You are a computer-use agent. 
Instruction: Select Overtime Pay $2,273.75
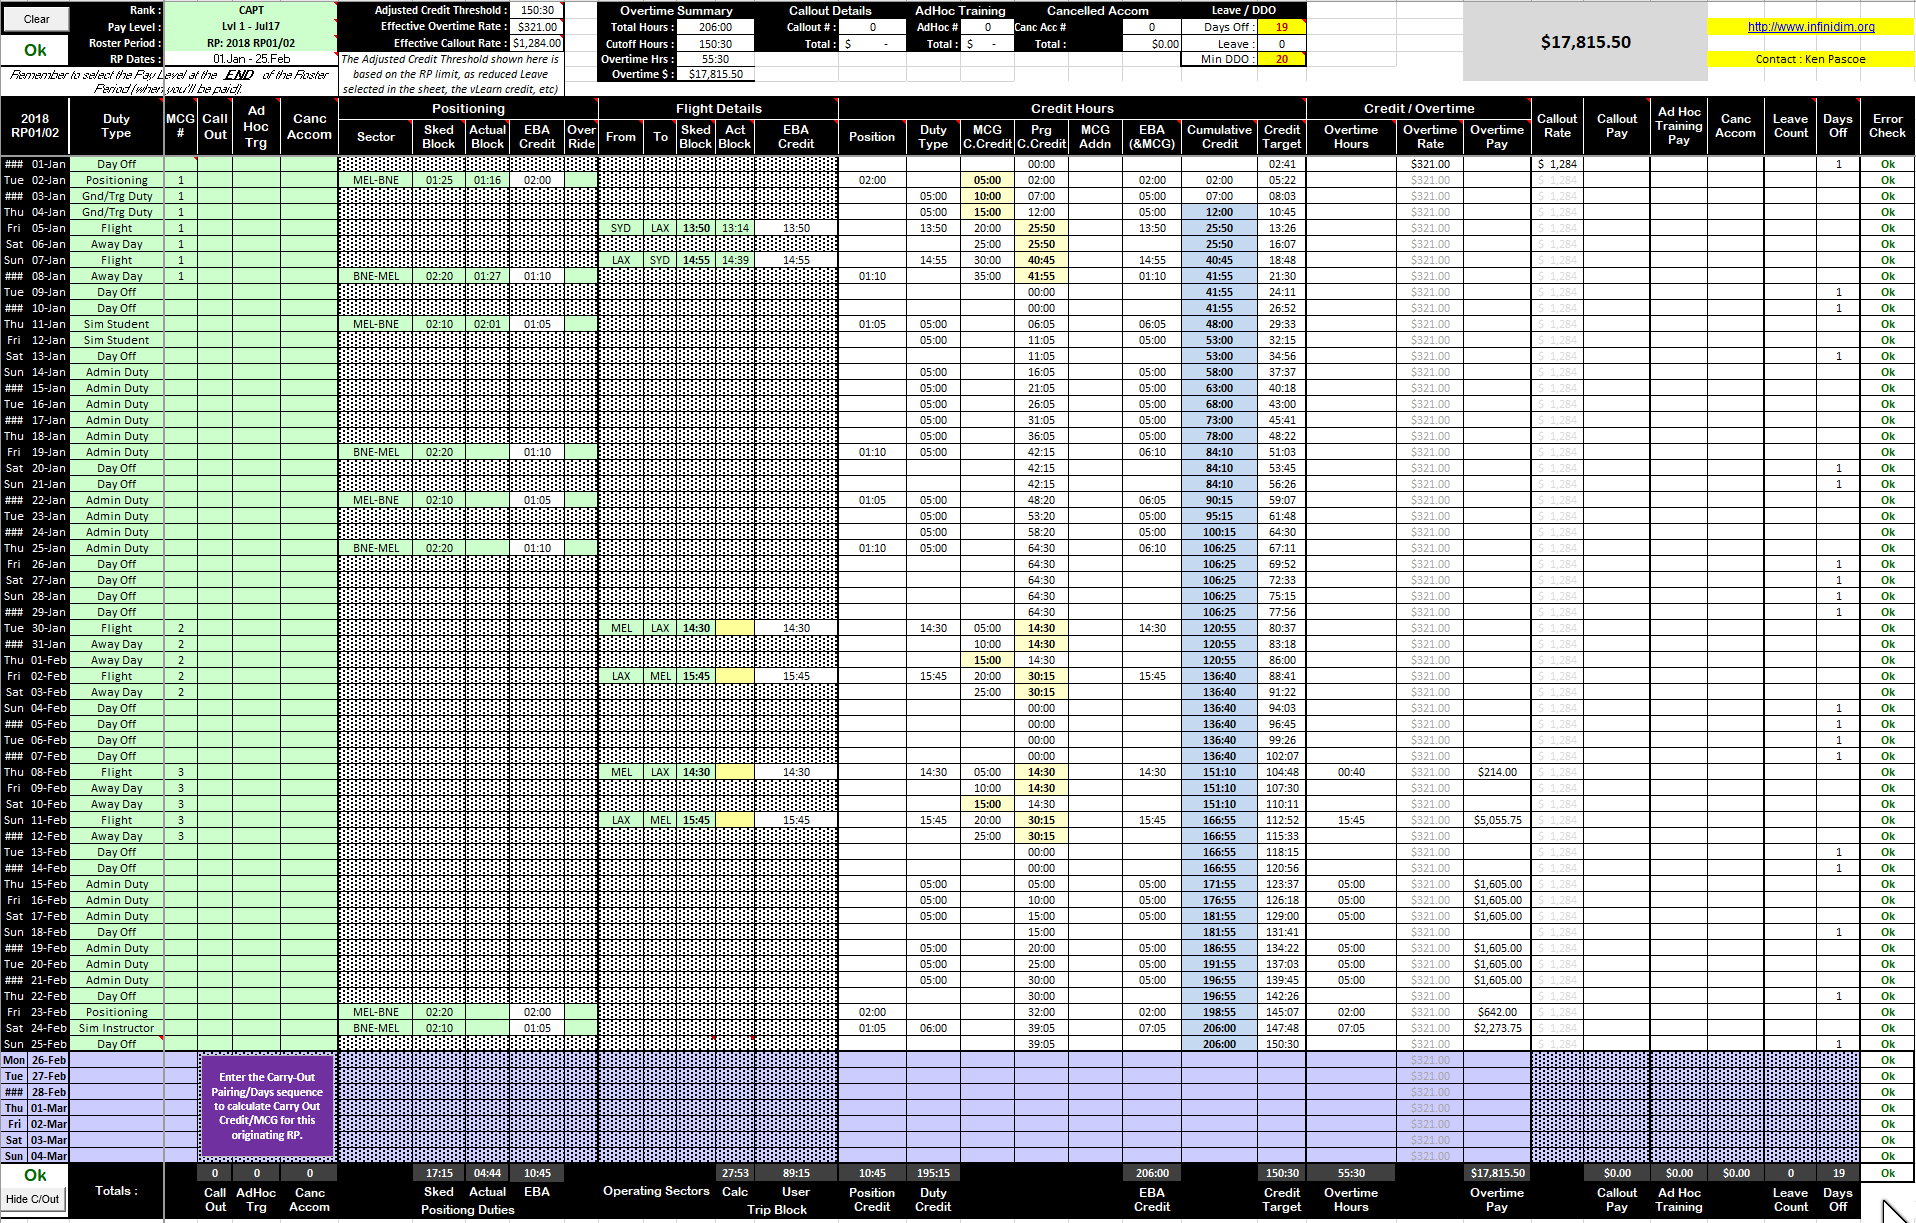click(x=1497, y=1028)
